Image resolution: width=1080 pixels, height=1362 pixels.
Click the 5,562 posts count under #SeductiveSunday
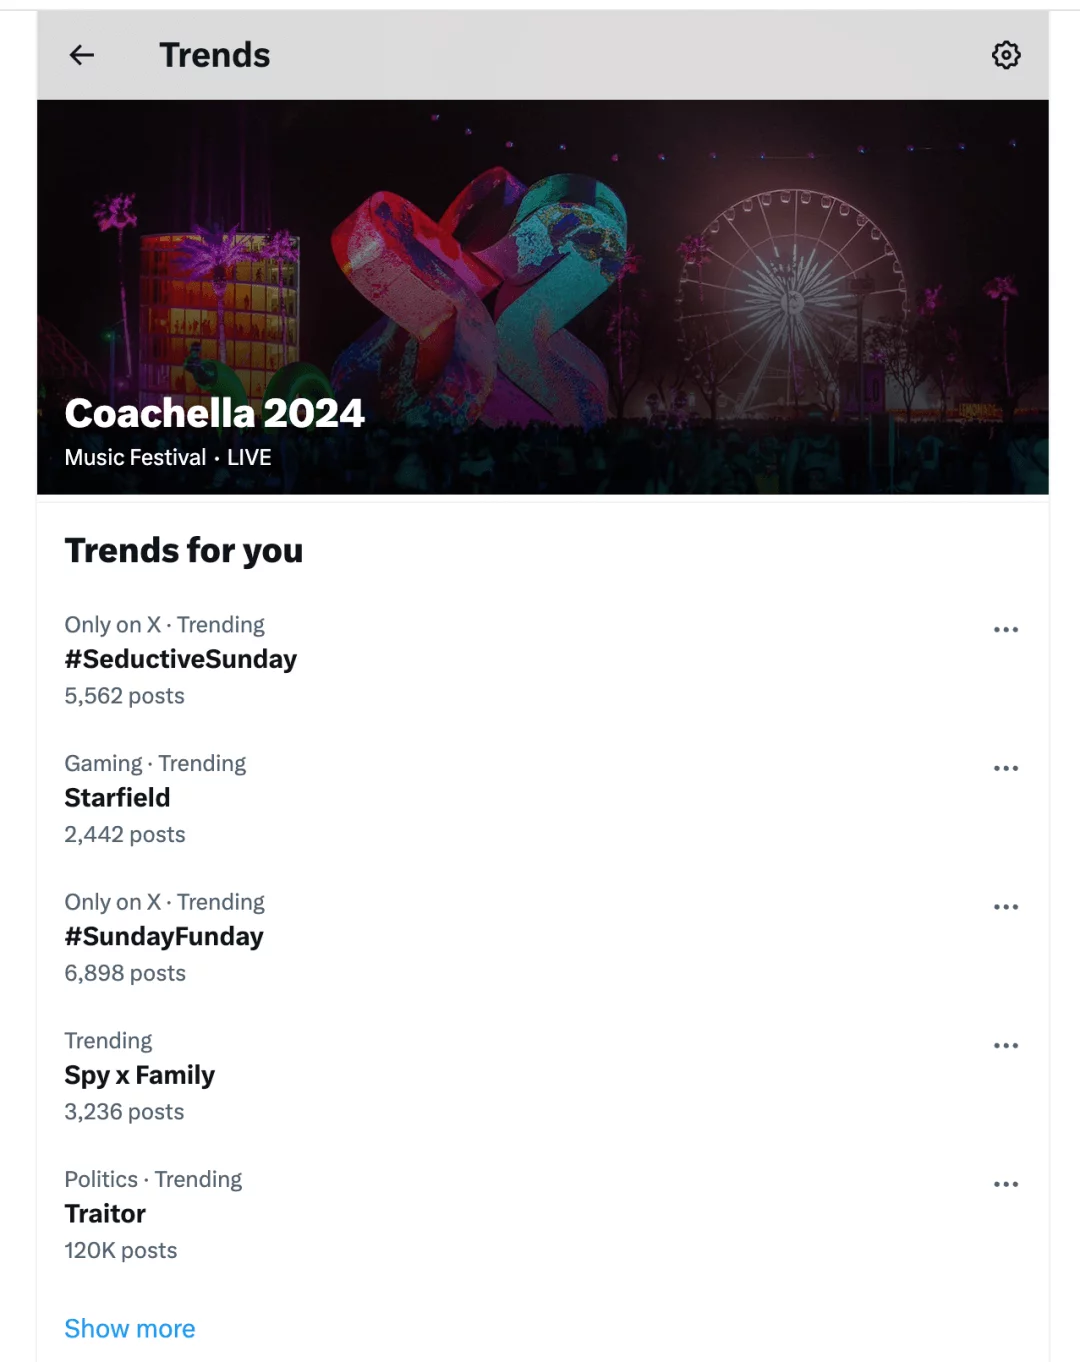coord(124,695)
